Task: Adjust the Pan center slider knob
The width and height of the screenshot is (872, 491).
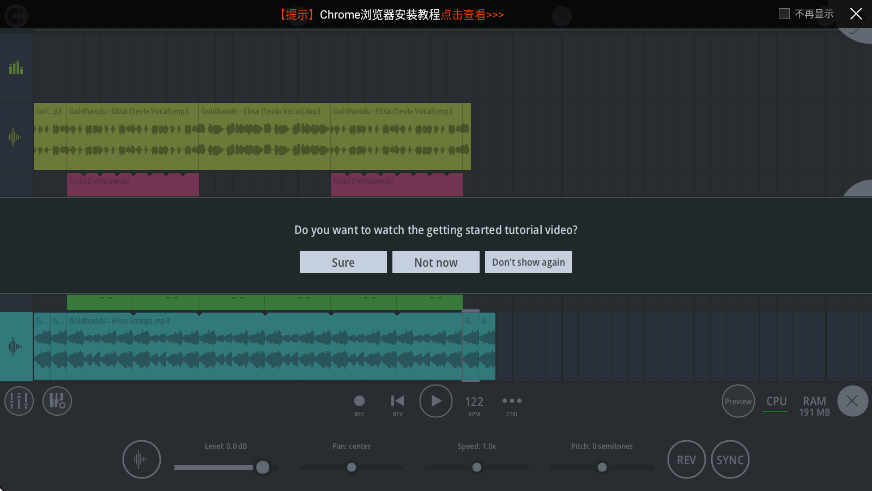Action: click(351, 467)
